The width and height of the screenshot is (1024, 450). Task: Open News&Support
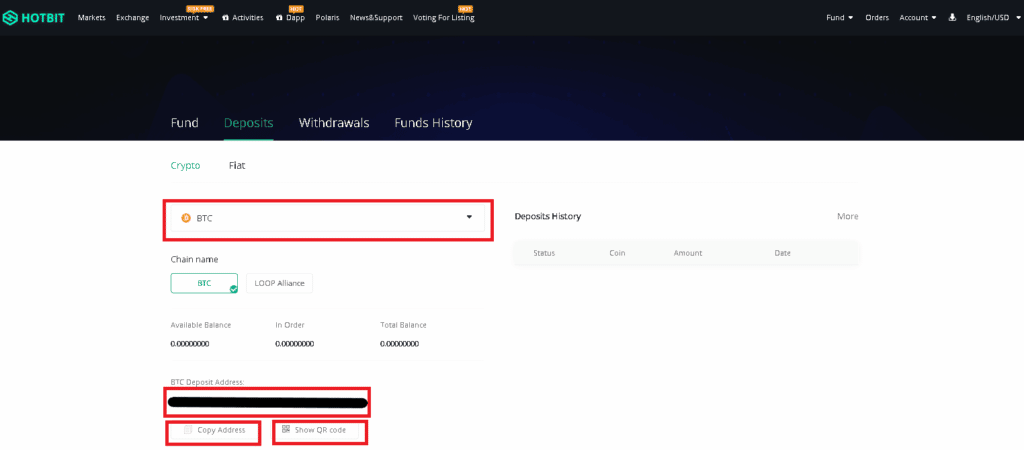point(376,18)
